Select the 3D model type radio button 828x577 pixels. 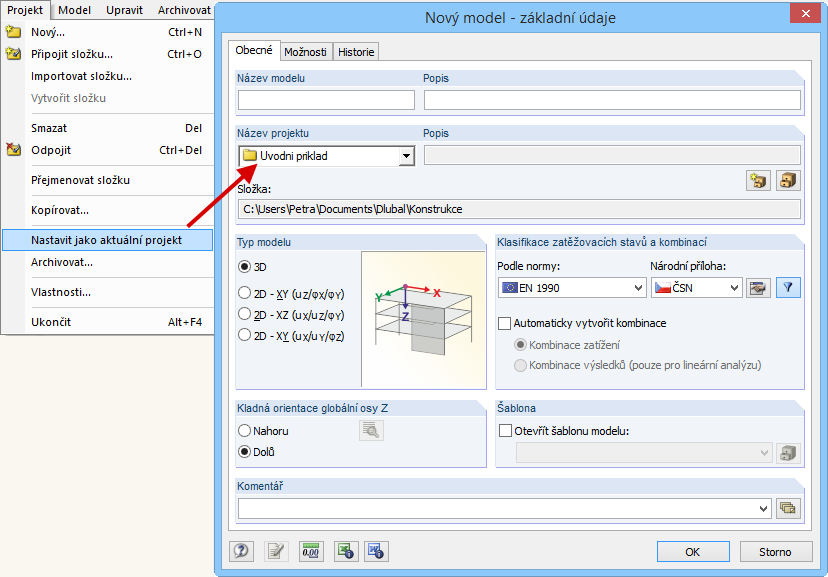click(244, 267)
